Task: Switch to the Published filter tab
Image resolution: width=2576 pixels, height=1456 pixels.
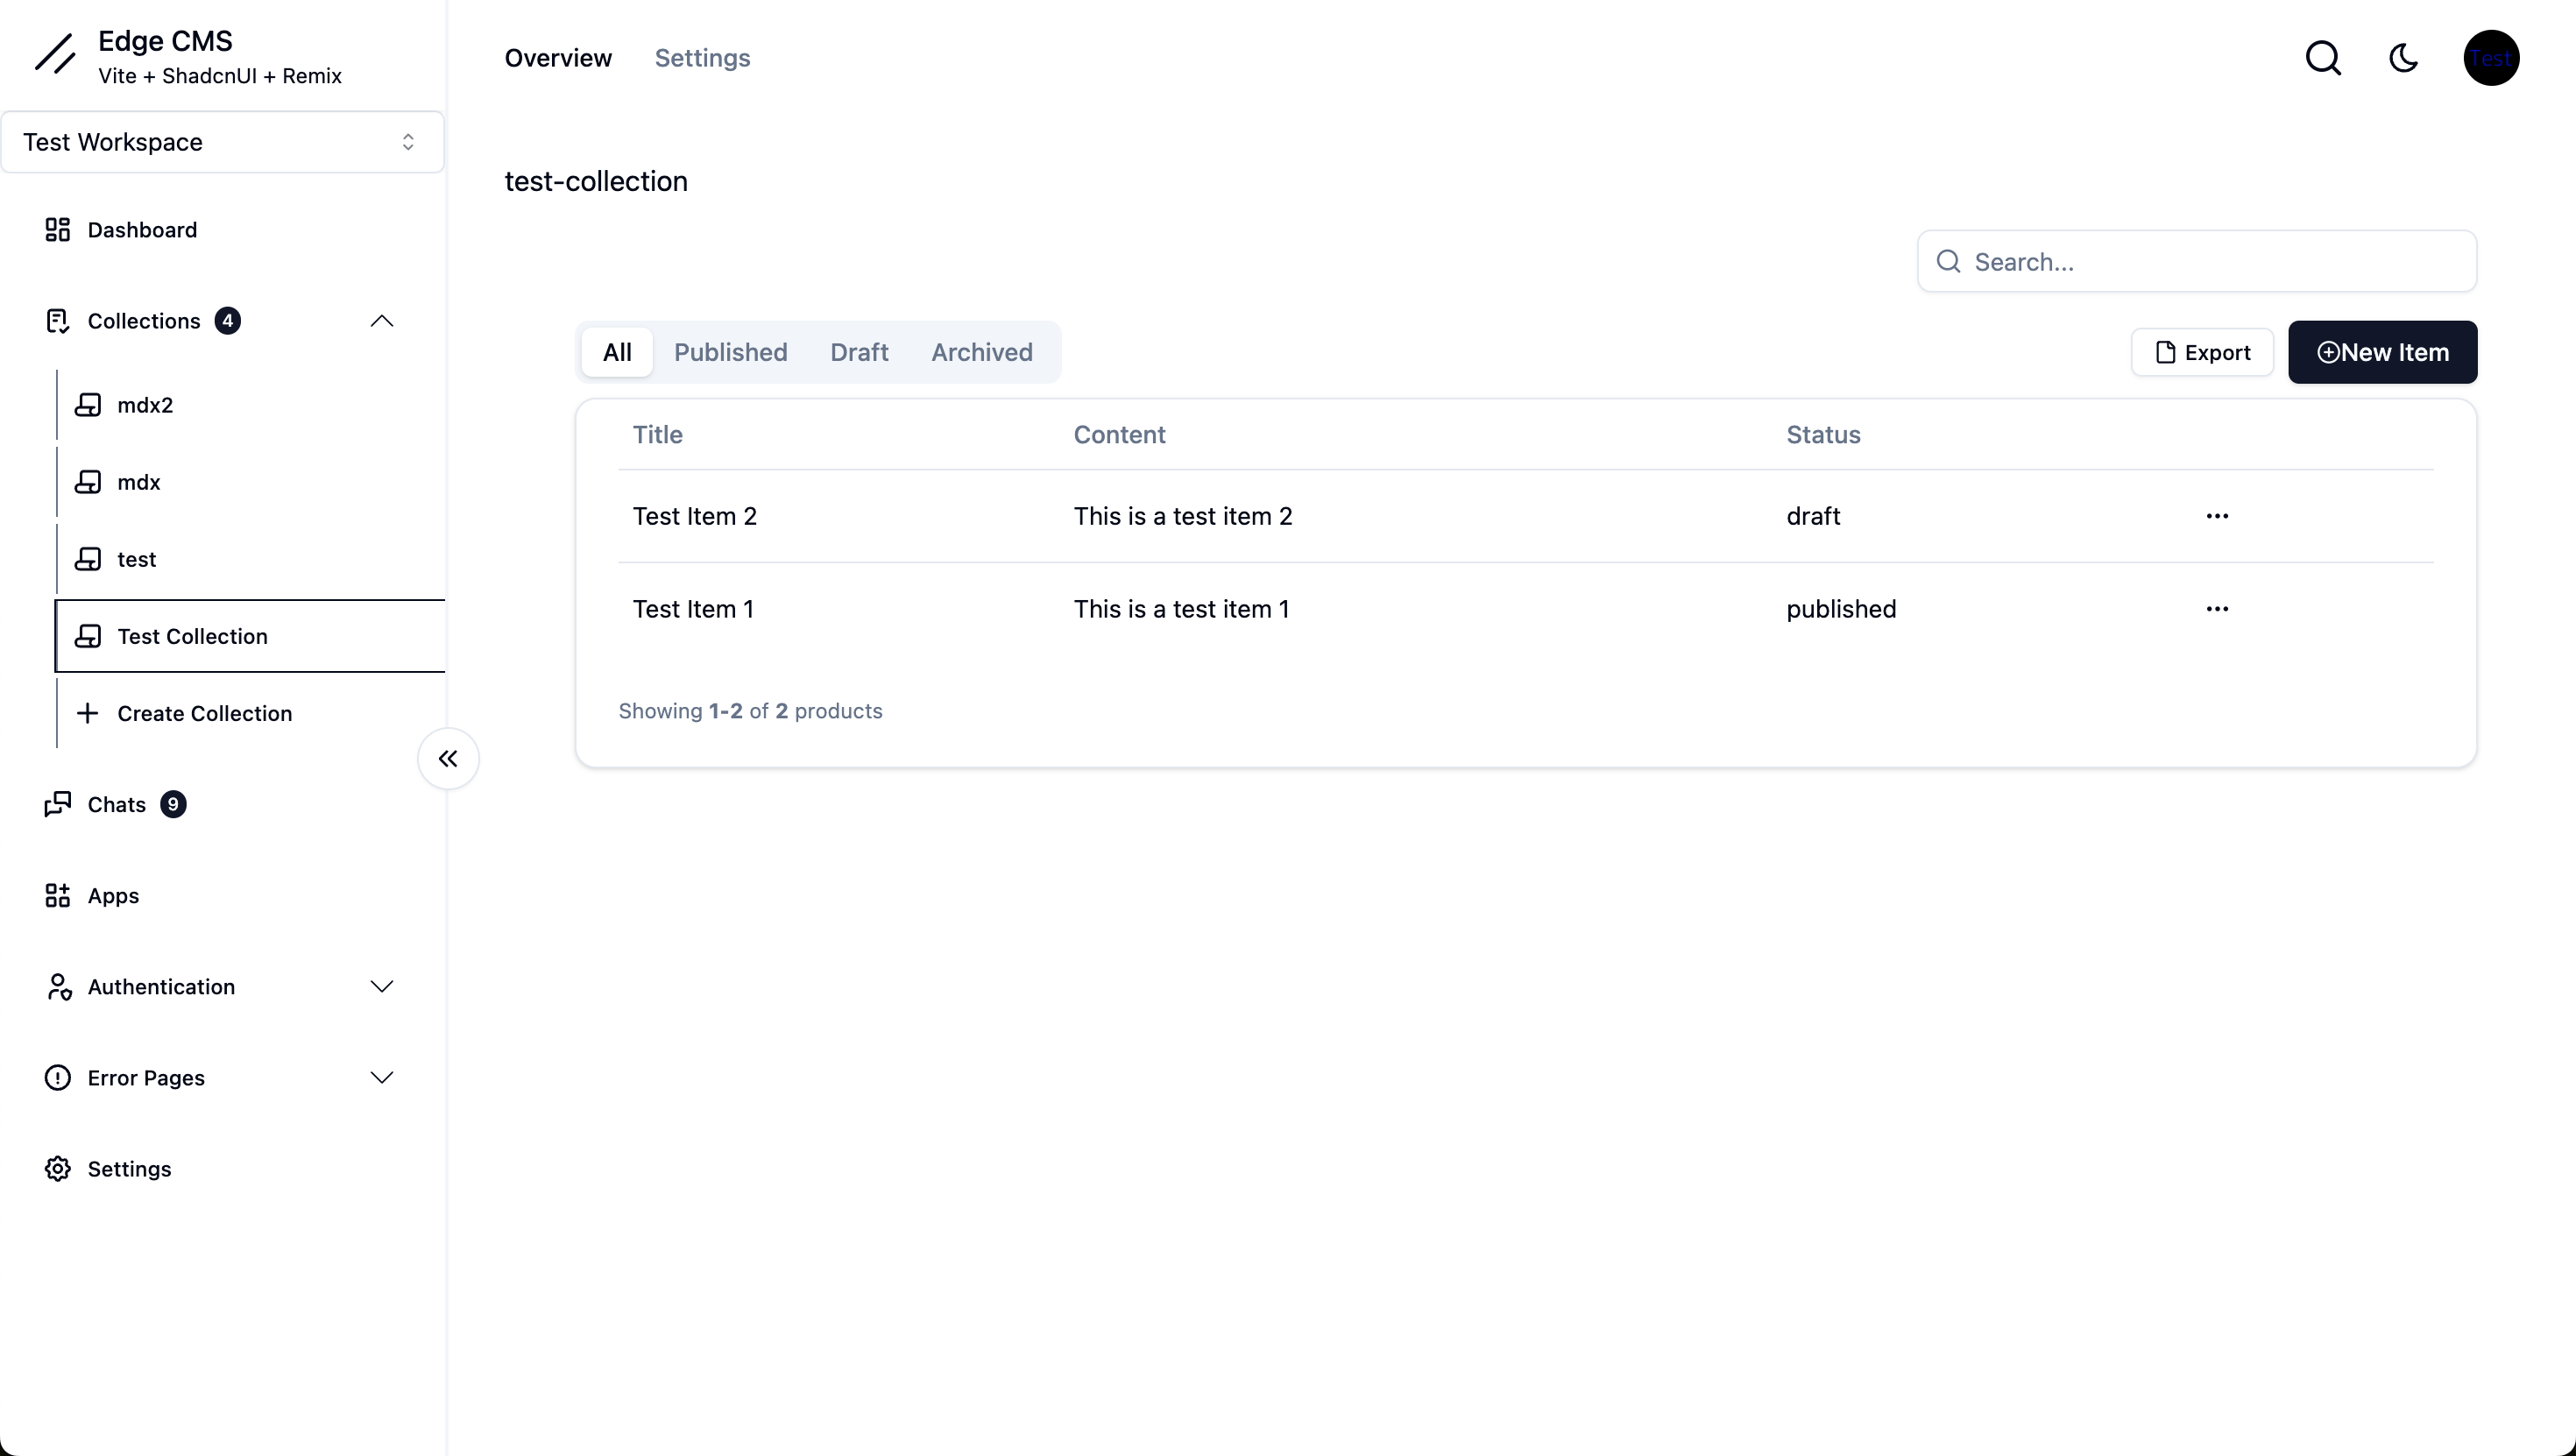Action: click(x=730, y=352)
